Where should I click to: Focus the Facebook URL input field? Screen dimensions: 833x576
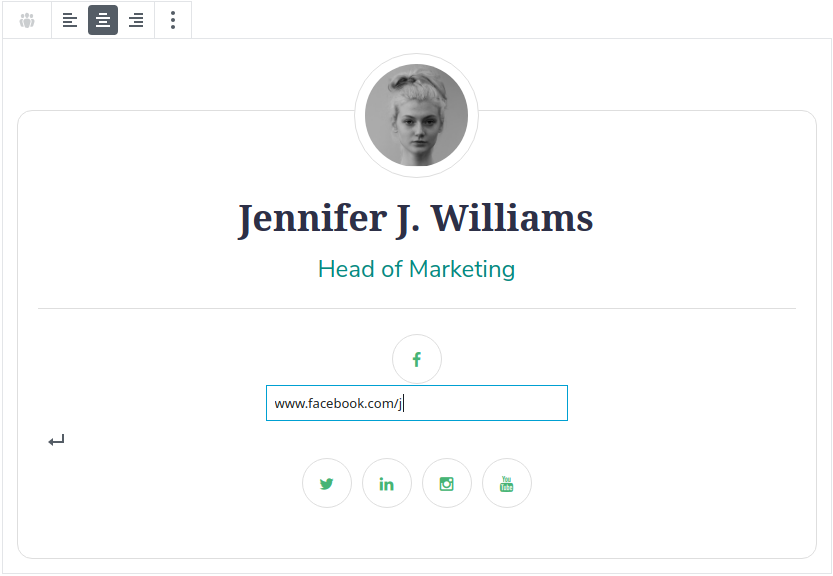tap(417, 403)
